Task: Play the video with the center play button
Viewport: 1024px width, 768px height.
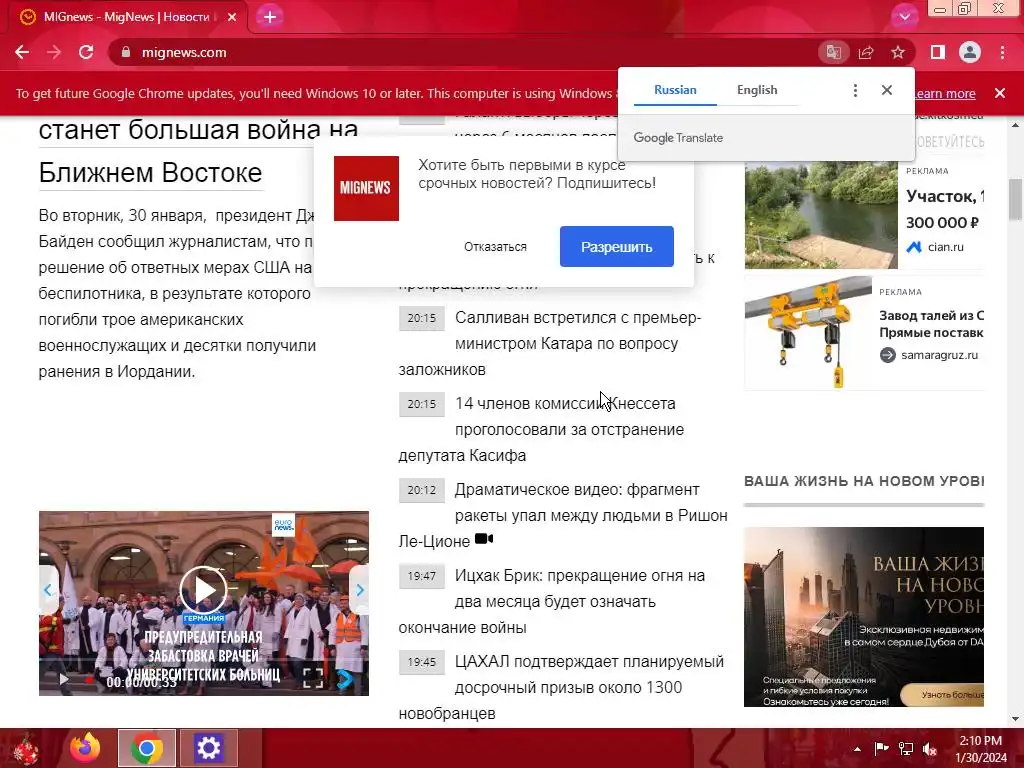Action: coord(204,590)
